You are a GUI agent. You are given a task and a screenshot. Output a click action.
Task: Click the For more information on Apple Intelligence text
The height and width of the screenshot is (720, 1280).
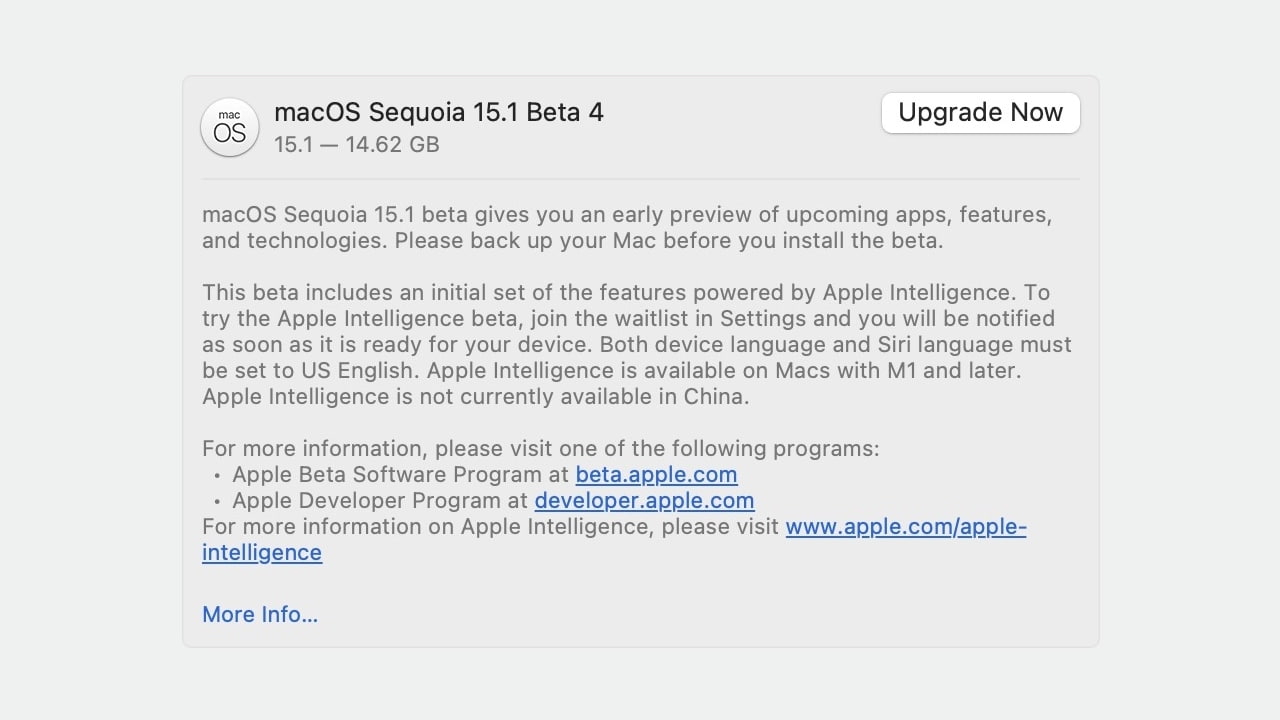[490, 527]
